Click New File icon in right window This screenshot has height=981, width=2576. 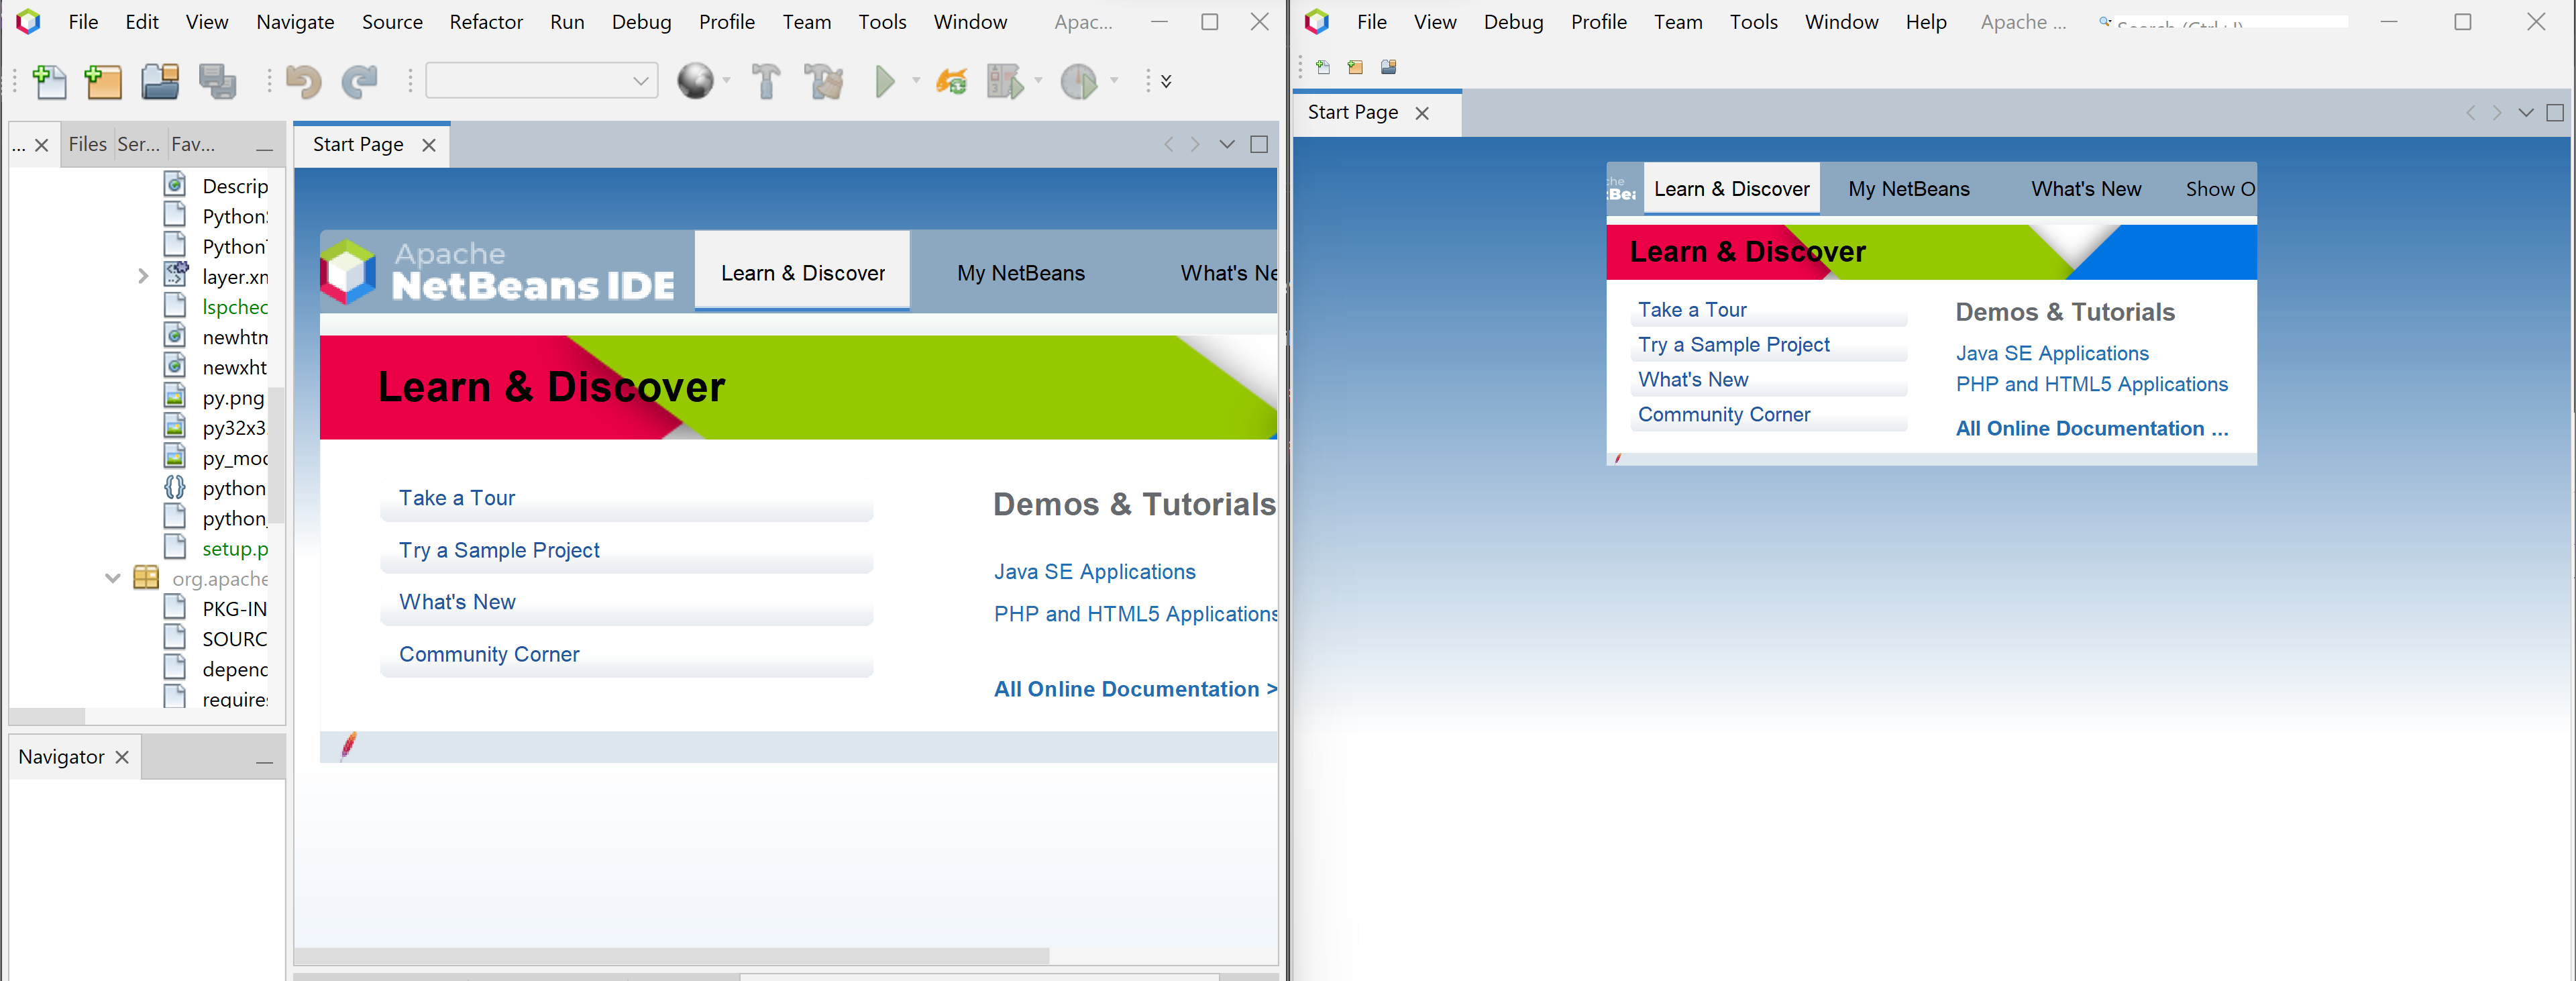tap(1323, 67)
